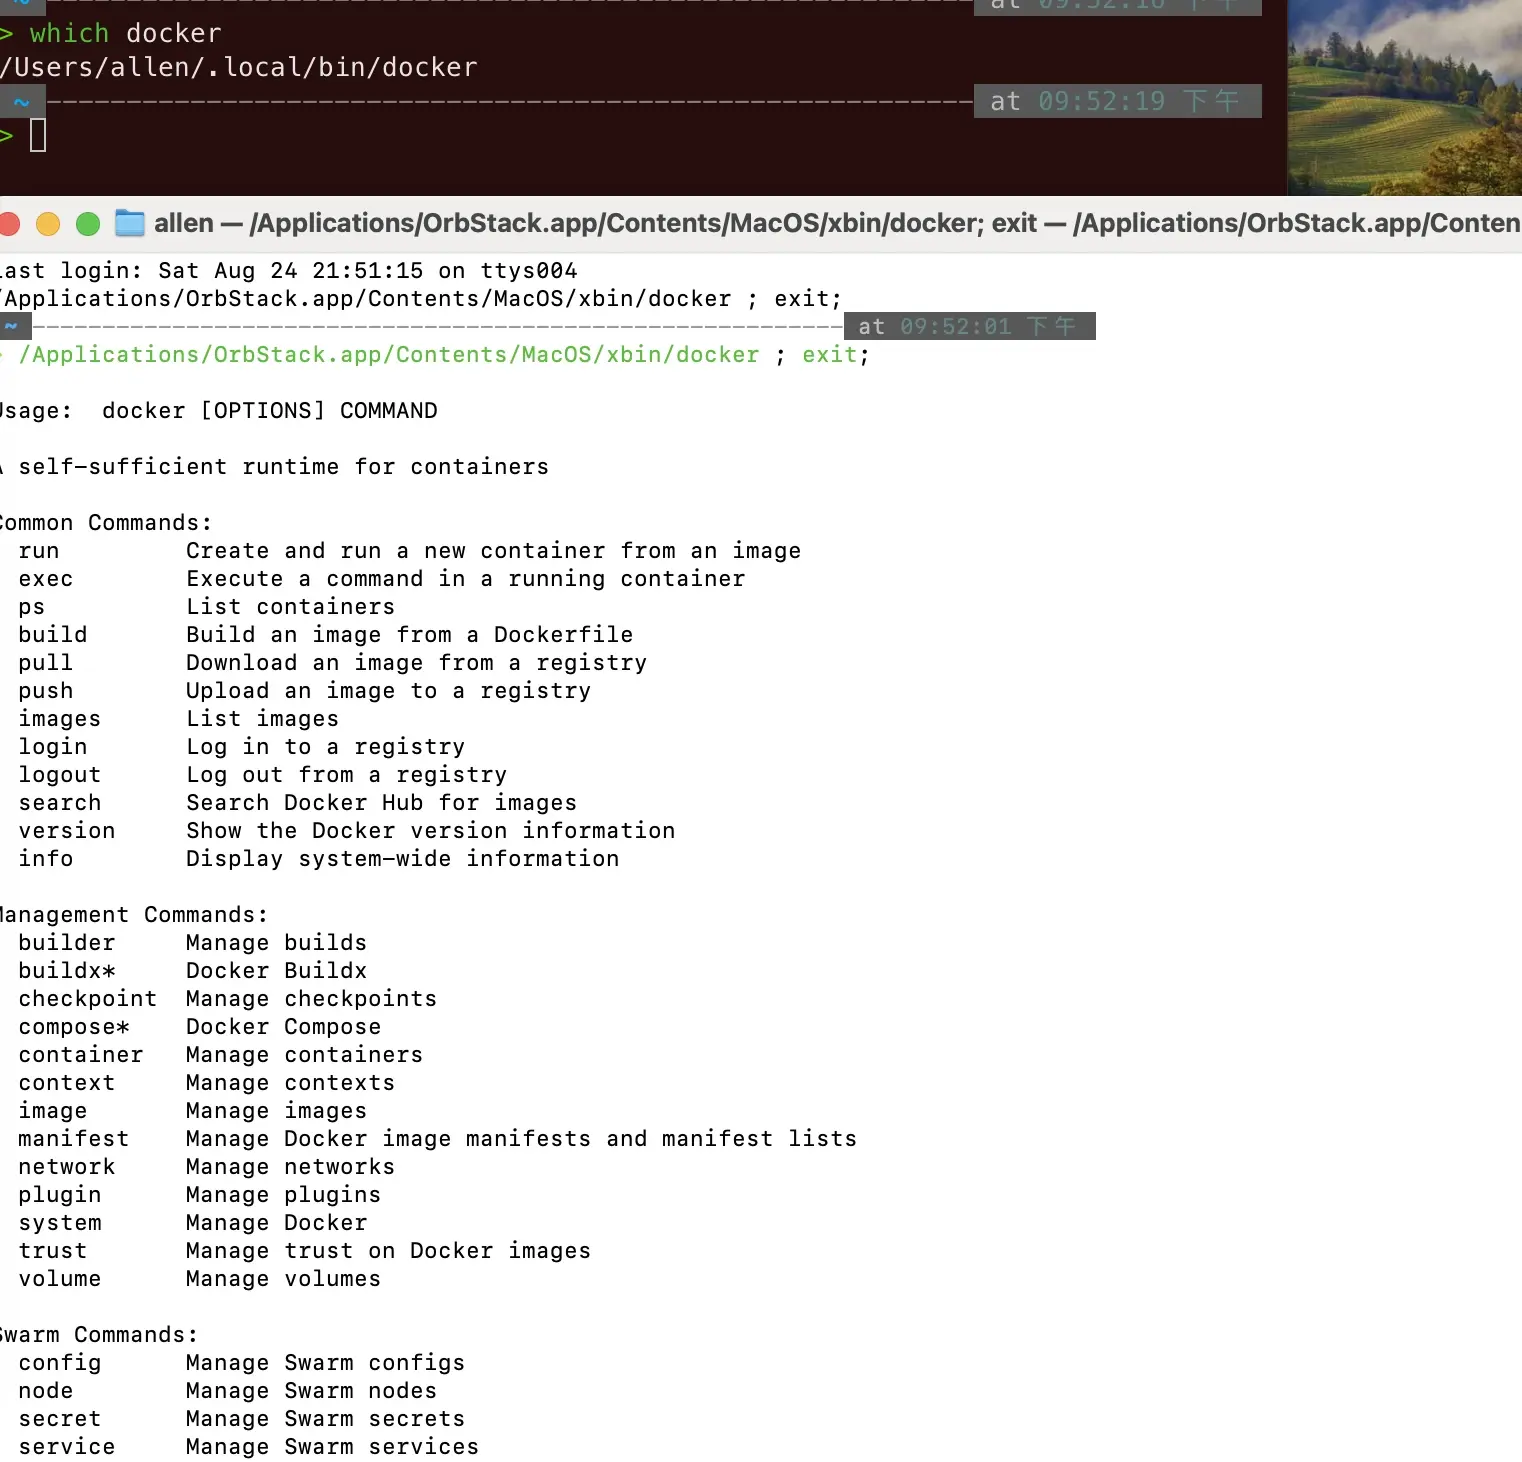
Task: Click the 'checkpoint' command name
Action: [x=88, y=999]
